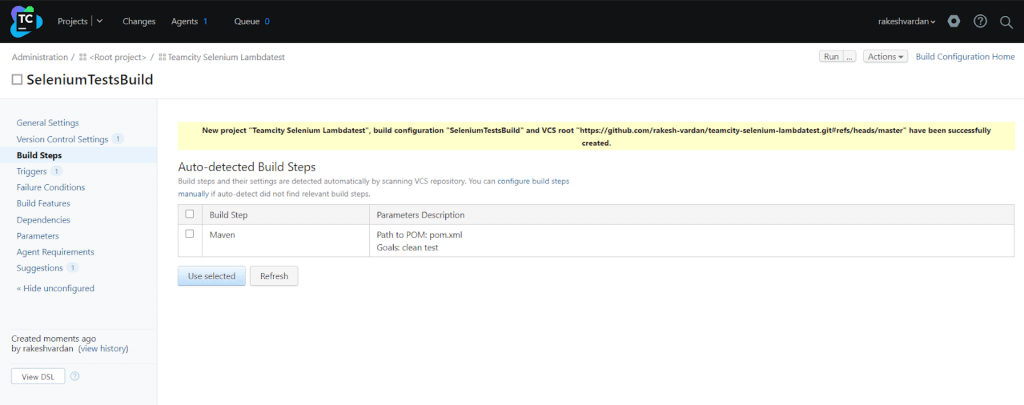Expand the Projects dropdown arrow
The width and height of the screenshot is (1024, 405).
click(x=99, y=21)
